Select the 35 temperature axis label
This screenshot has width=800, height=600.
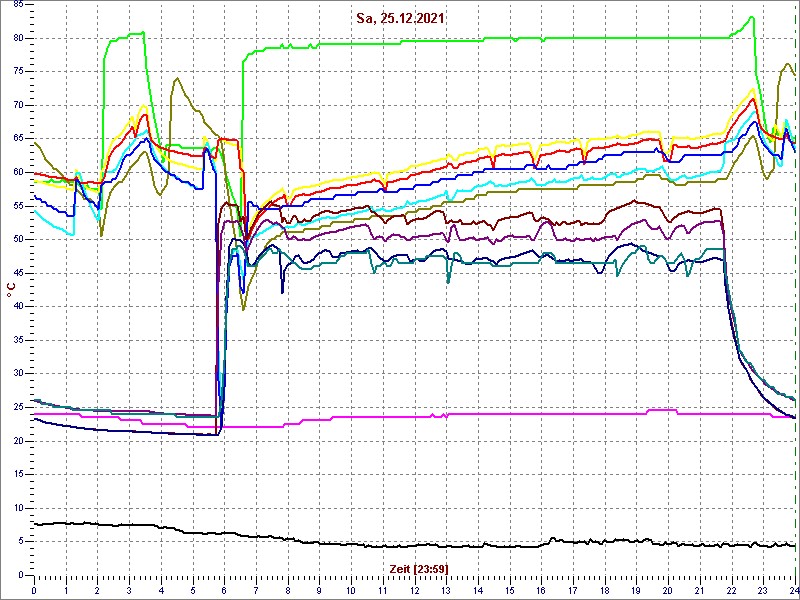pyautogui.click(x=17, y=340)
